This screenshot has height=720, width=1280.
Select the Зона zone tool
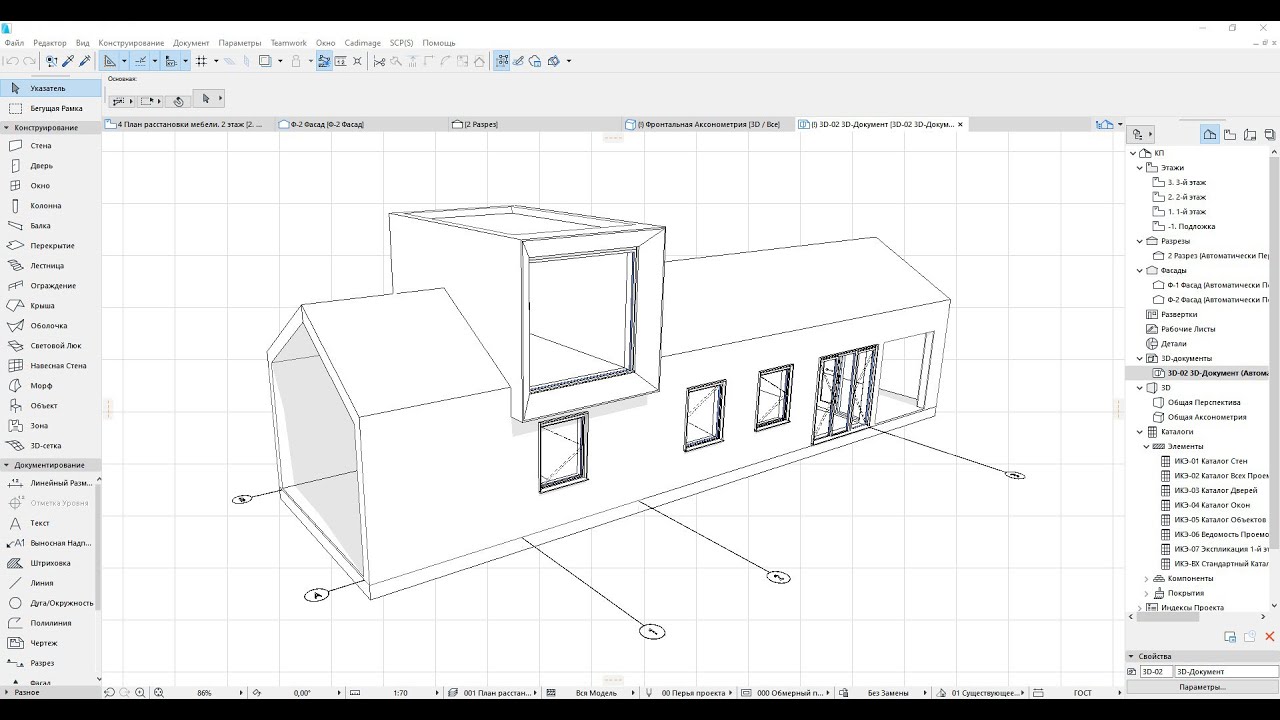(x=50, y=426)
